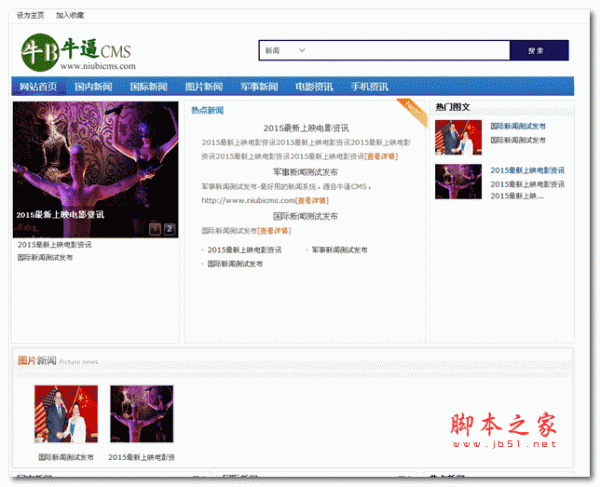Click the 2015最新上映电影资讯 caption overlay on the slideshow

60,215
